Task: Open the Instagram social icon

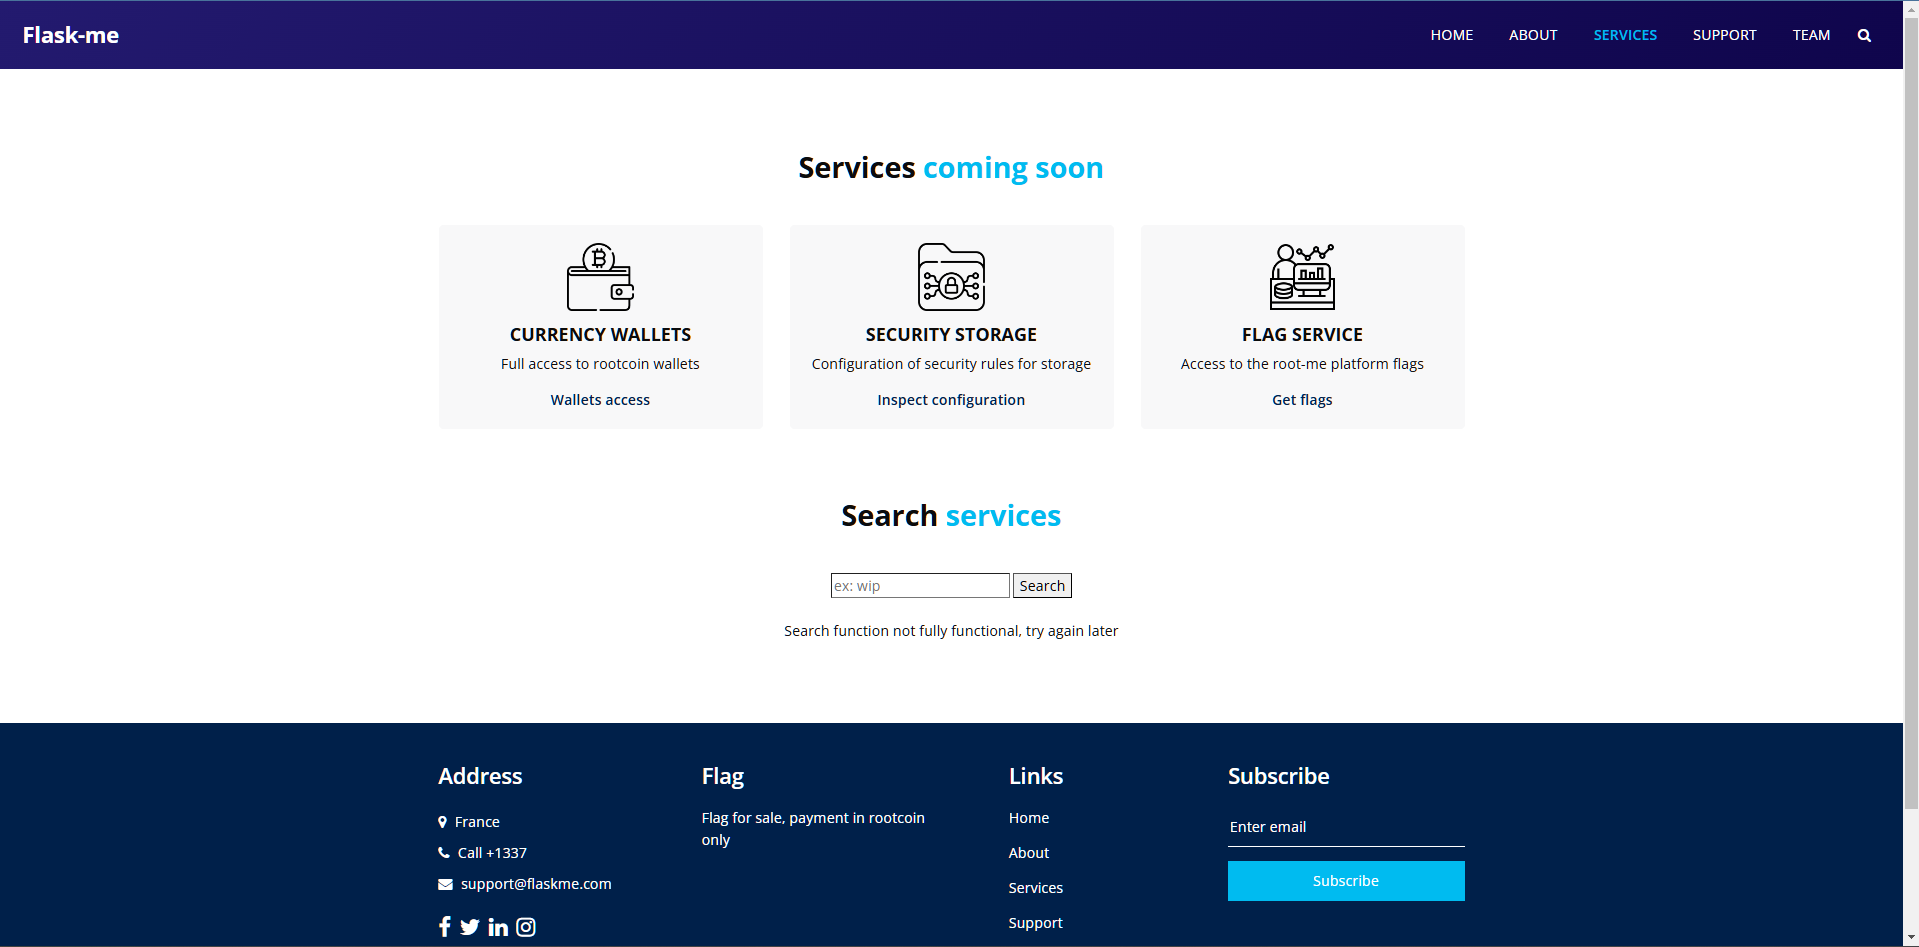Action: point(526,927)
